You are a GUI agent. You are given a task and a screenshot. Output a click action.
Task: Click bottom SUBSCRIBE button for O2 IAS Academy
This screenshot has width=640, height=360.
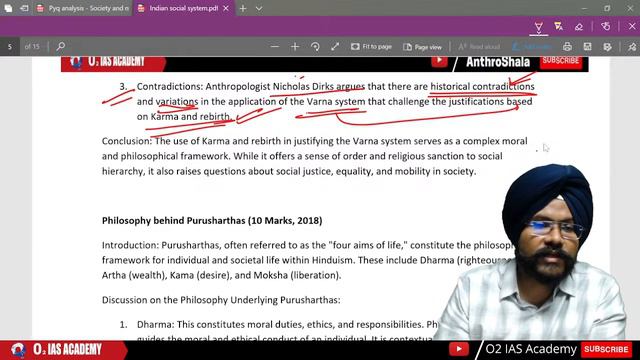(606, 349)
